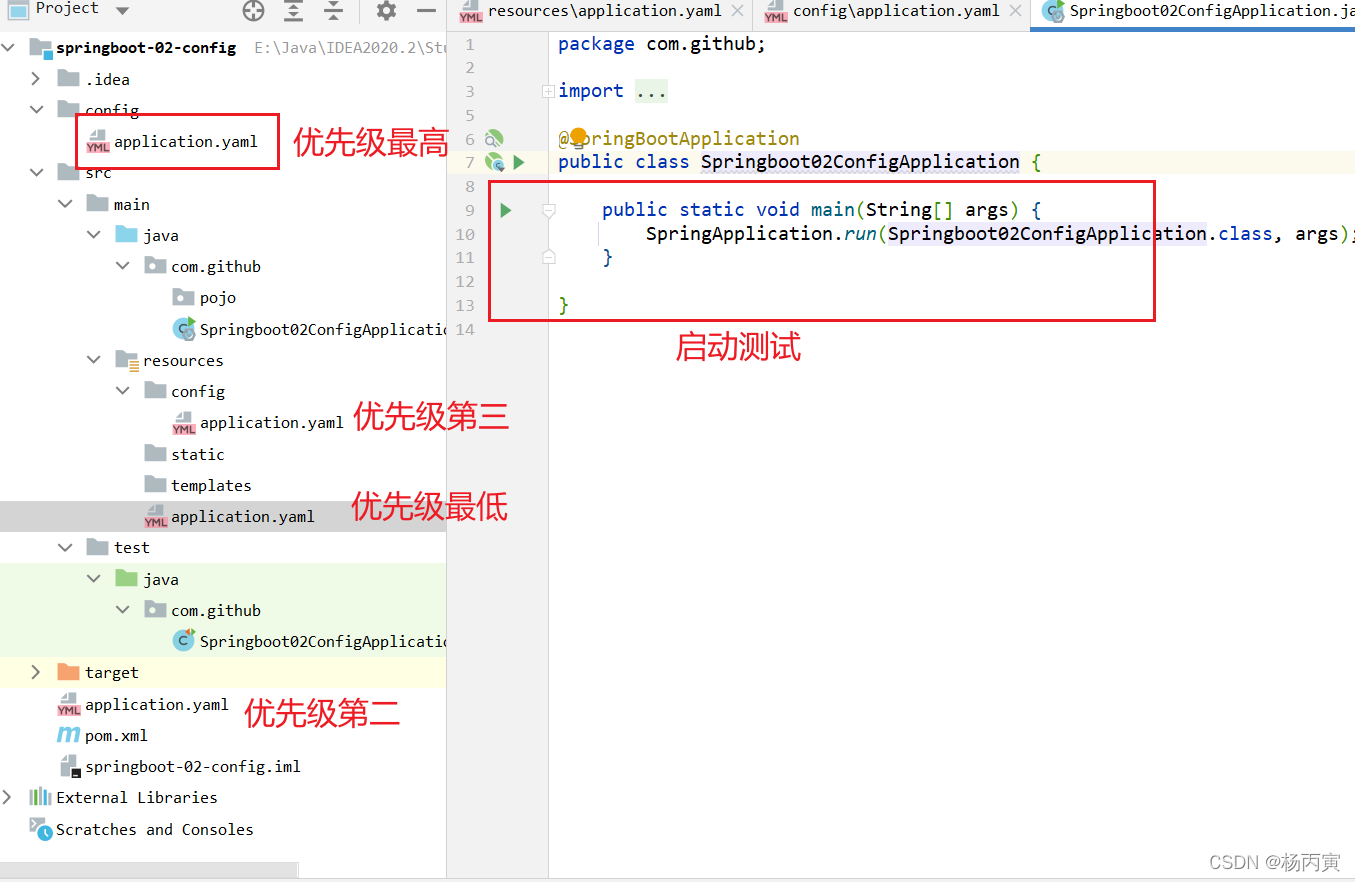The image size is (1355, 882).
Task: Open the Project view dropdown arrow
Action: tap(122, 10)
